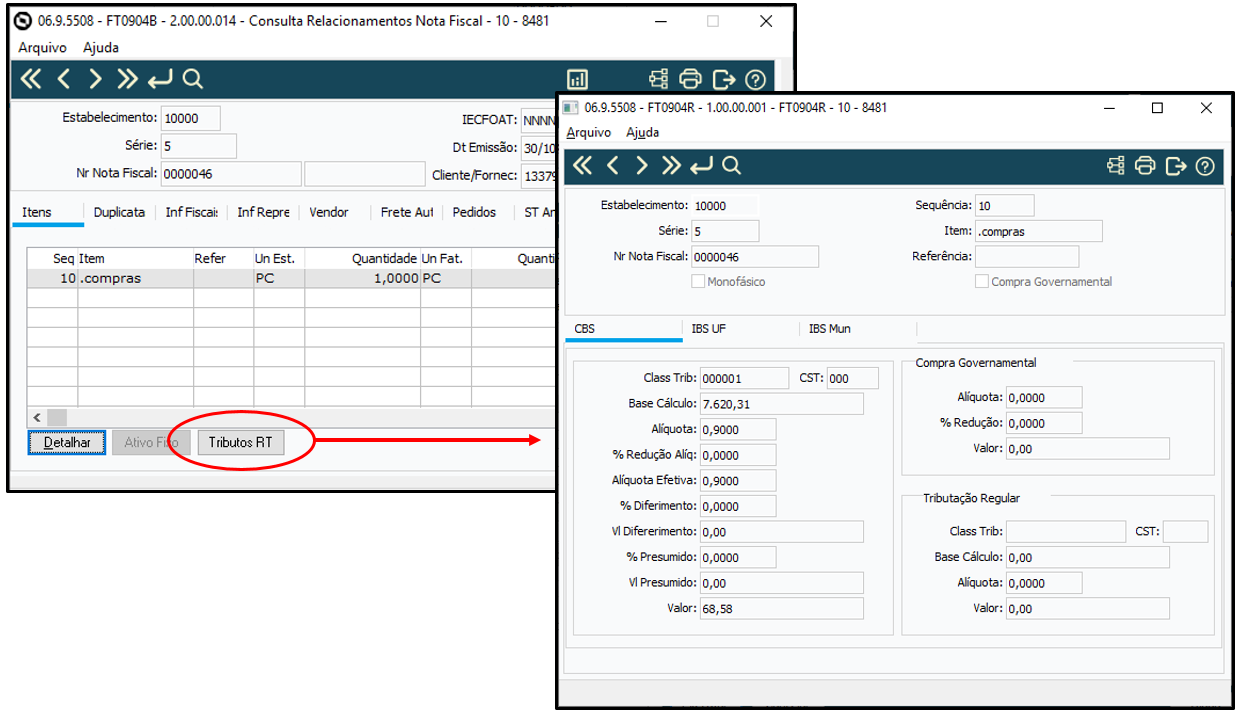1247x712 pixels.
Task: Select the Duplicata tab
Action: tap(119, 212)
